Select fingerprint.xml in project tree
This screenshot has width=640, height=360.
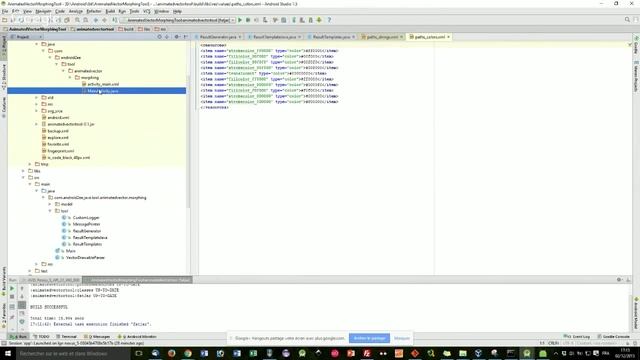tap(58, 151)
